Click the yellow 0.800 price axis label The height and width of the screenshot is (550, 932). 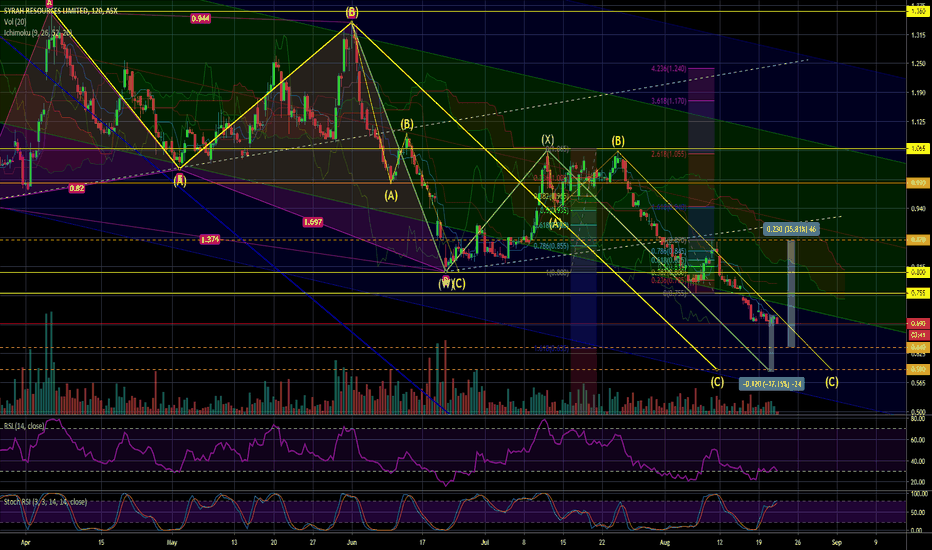tap(918, 272)
